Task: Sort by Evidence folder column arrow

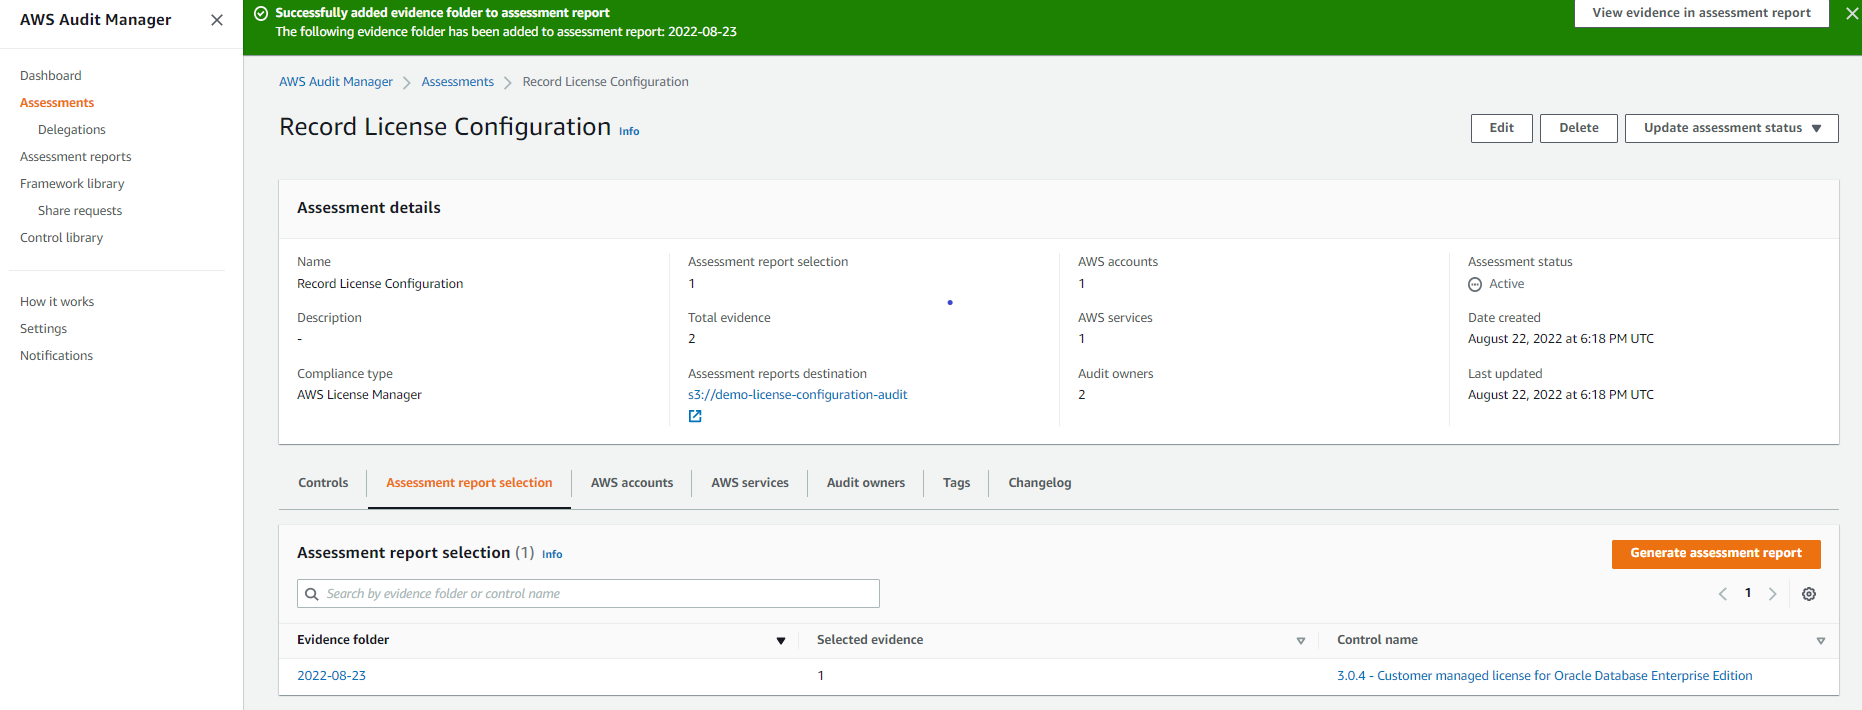Action: pos(781,641)
